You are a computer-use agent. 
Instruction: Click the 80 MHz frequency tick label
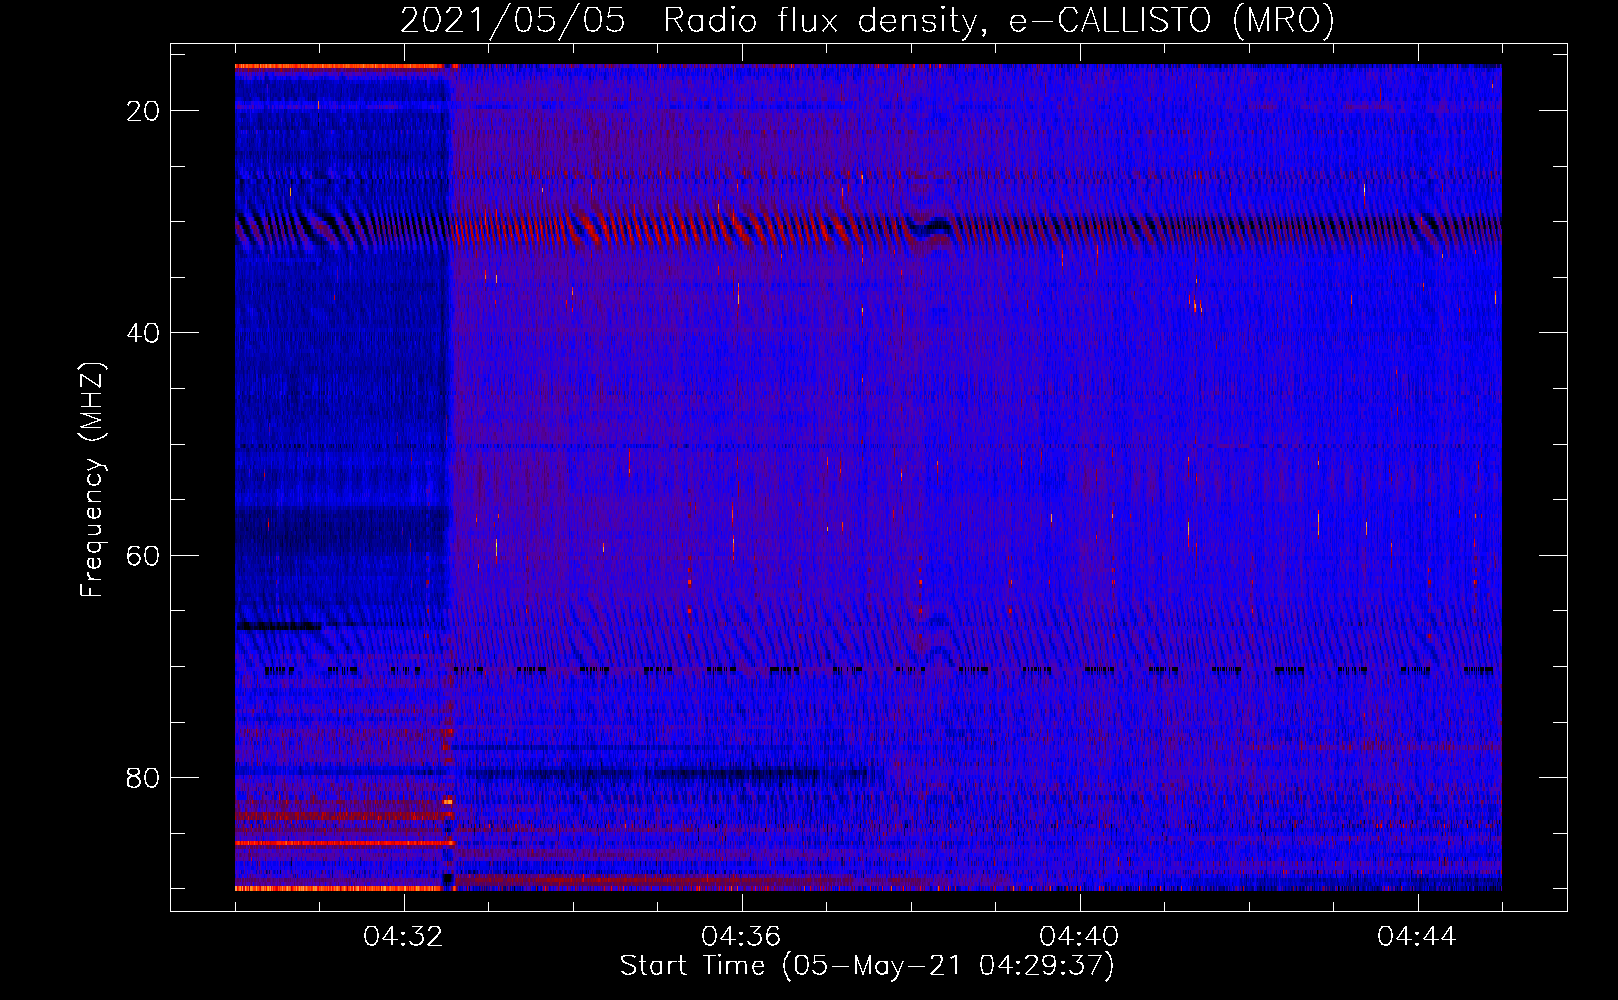coord(143,777)
